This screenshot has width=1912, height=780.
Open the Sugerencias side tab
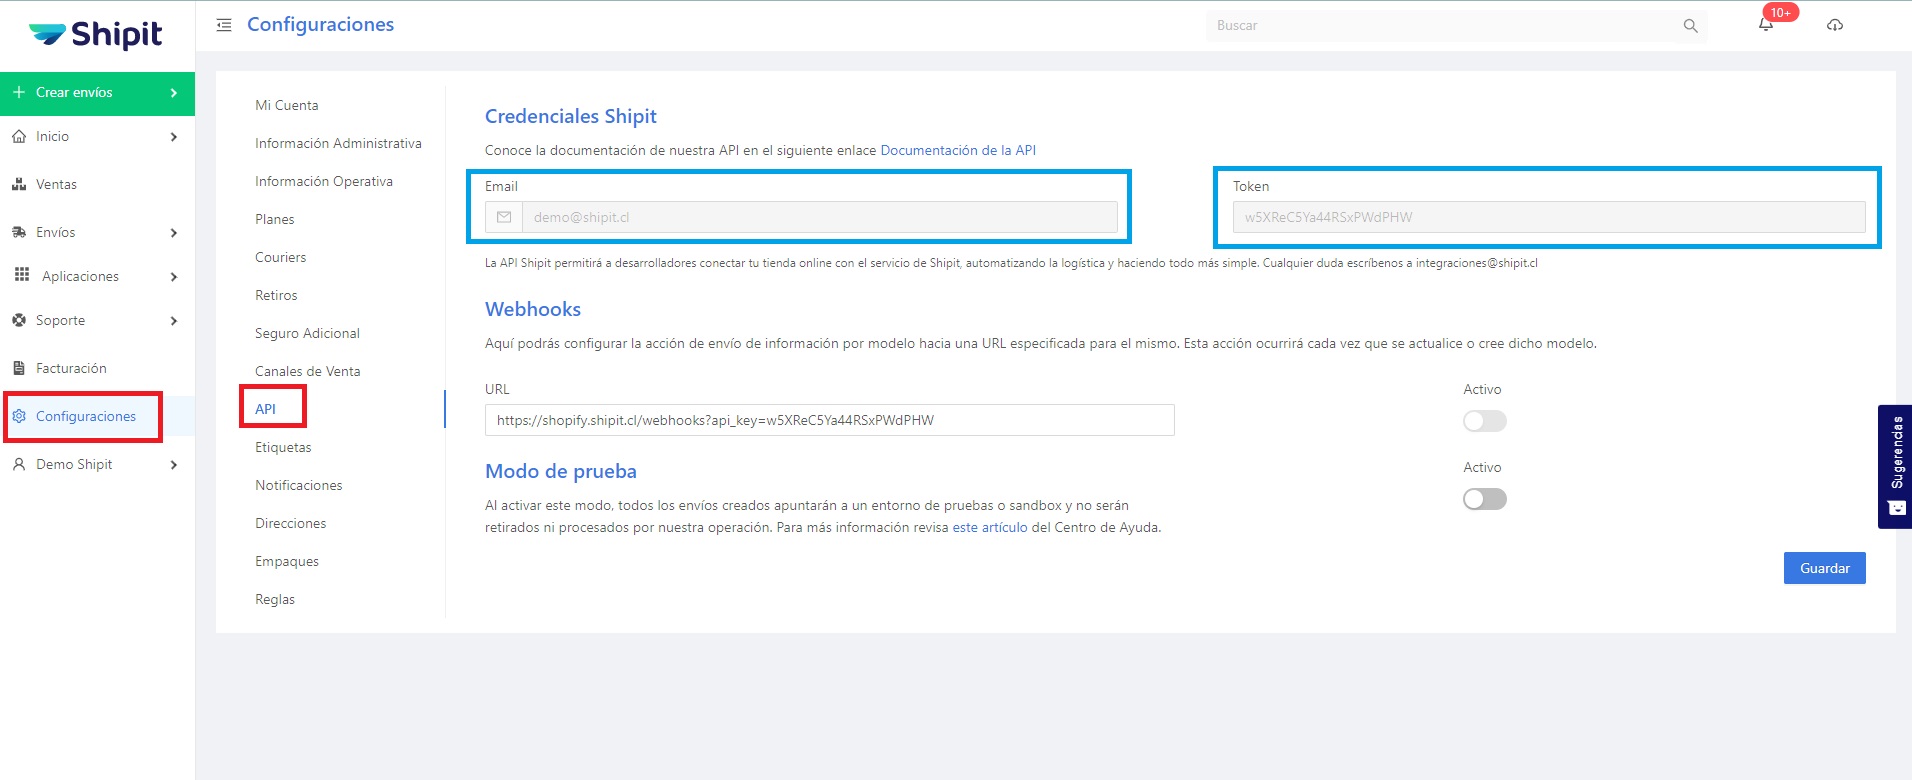tap(1895, 466)
